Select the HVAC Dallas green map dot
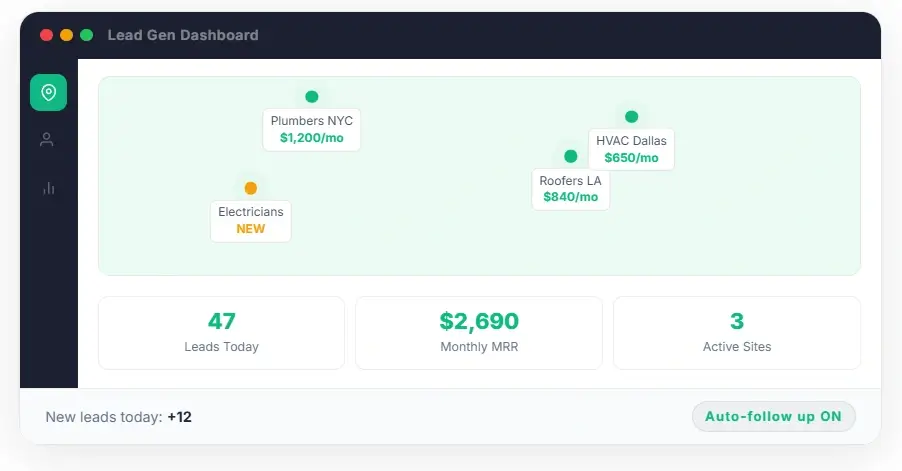This screenshot has height=471, width=902. 632,117
